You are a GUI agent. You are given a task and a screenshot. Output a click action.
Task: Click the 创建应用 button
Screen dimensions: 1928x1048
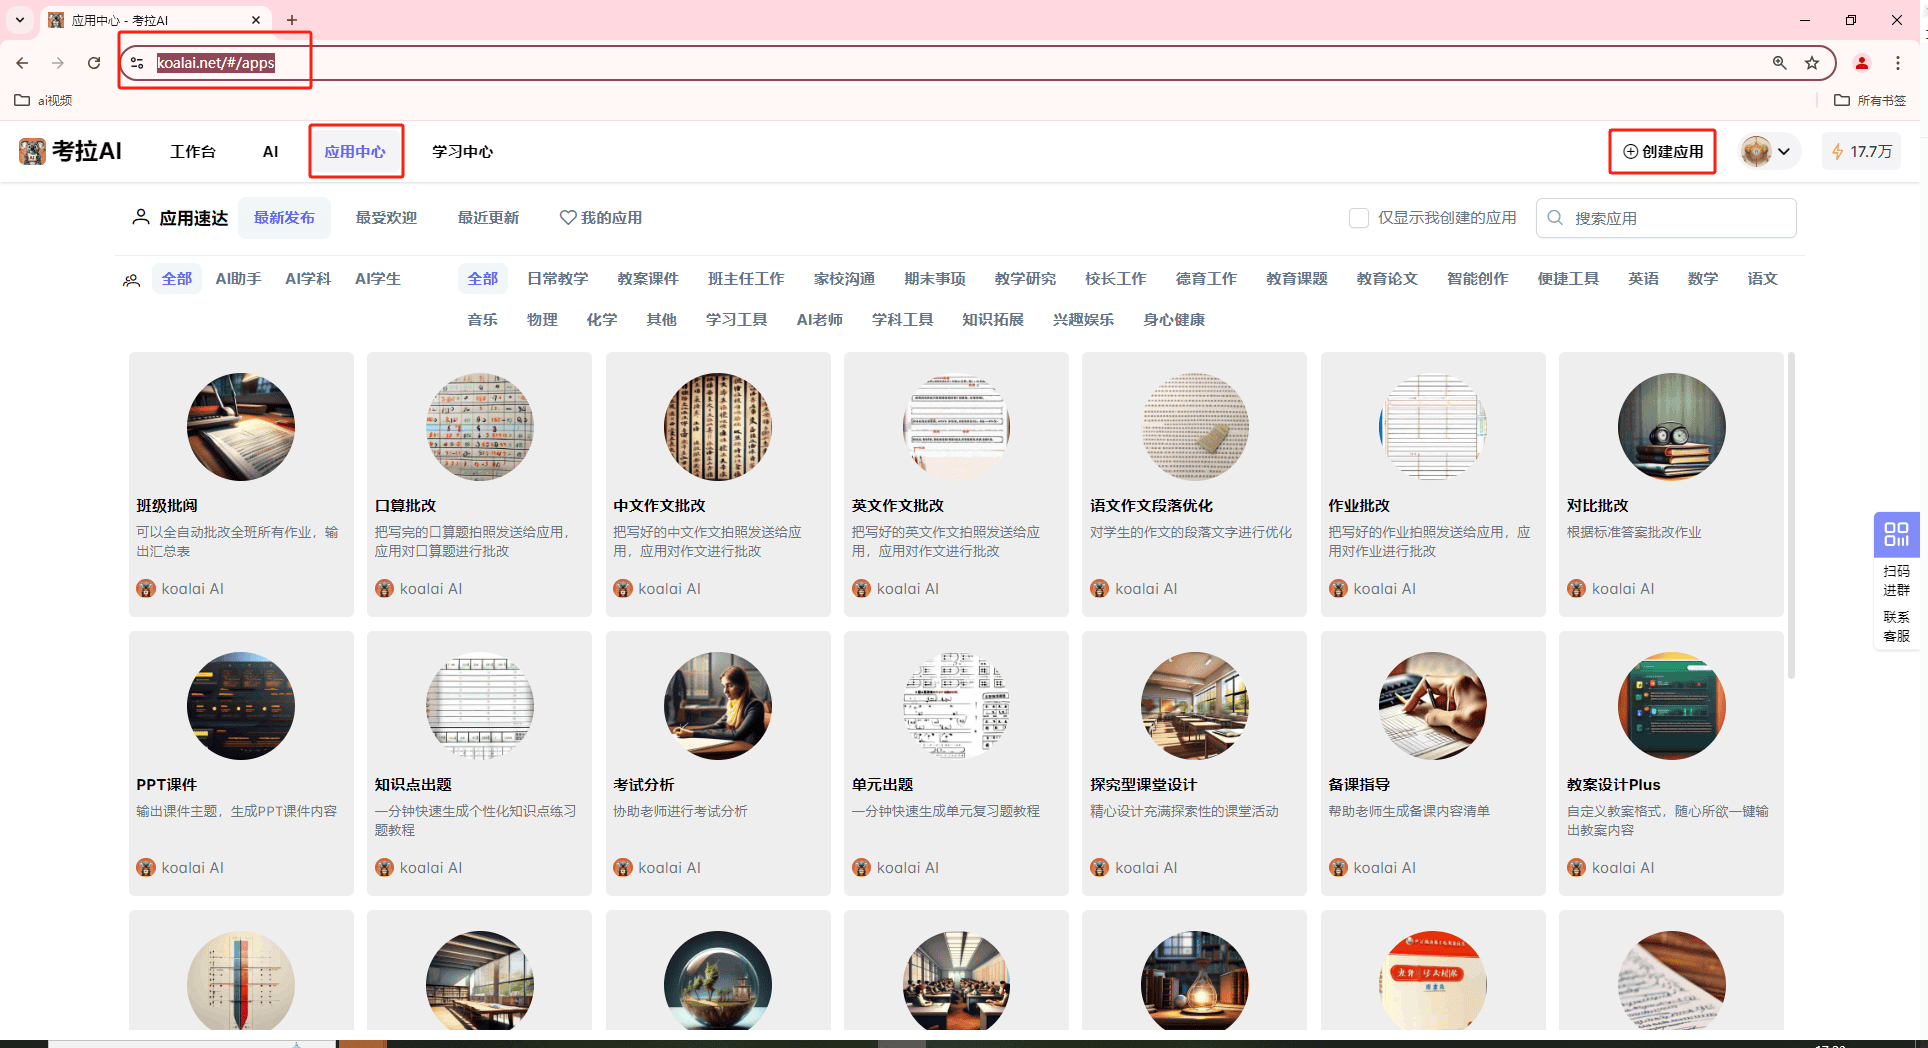tap(1663, 151)
